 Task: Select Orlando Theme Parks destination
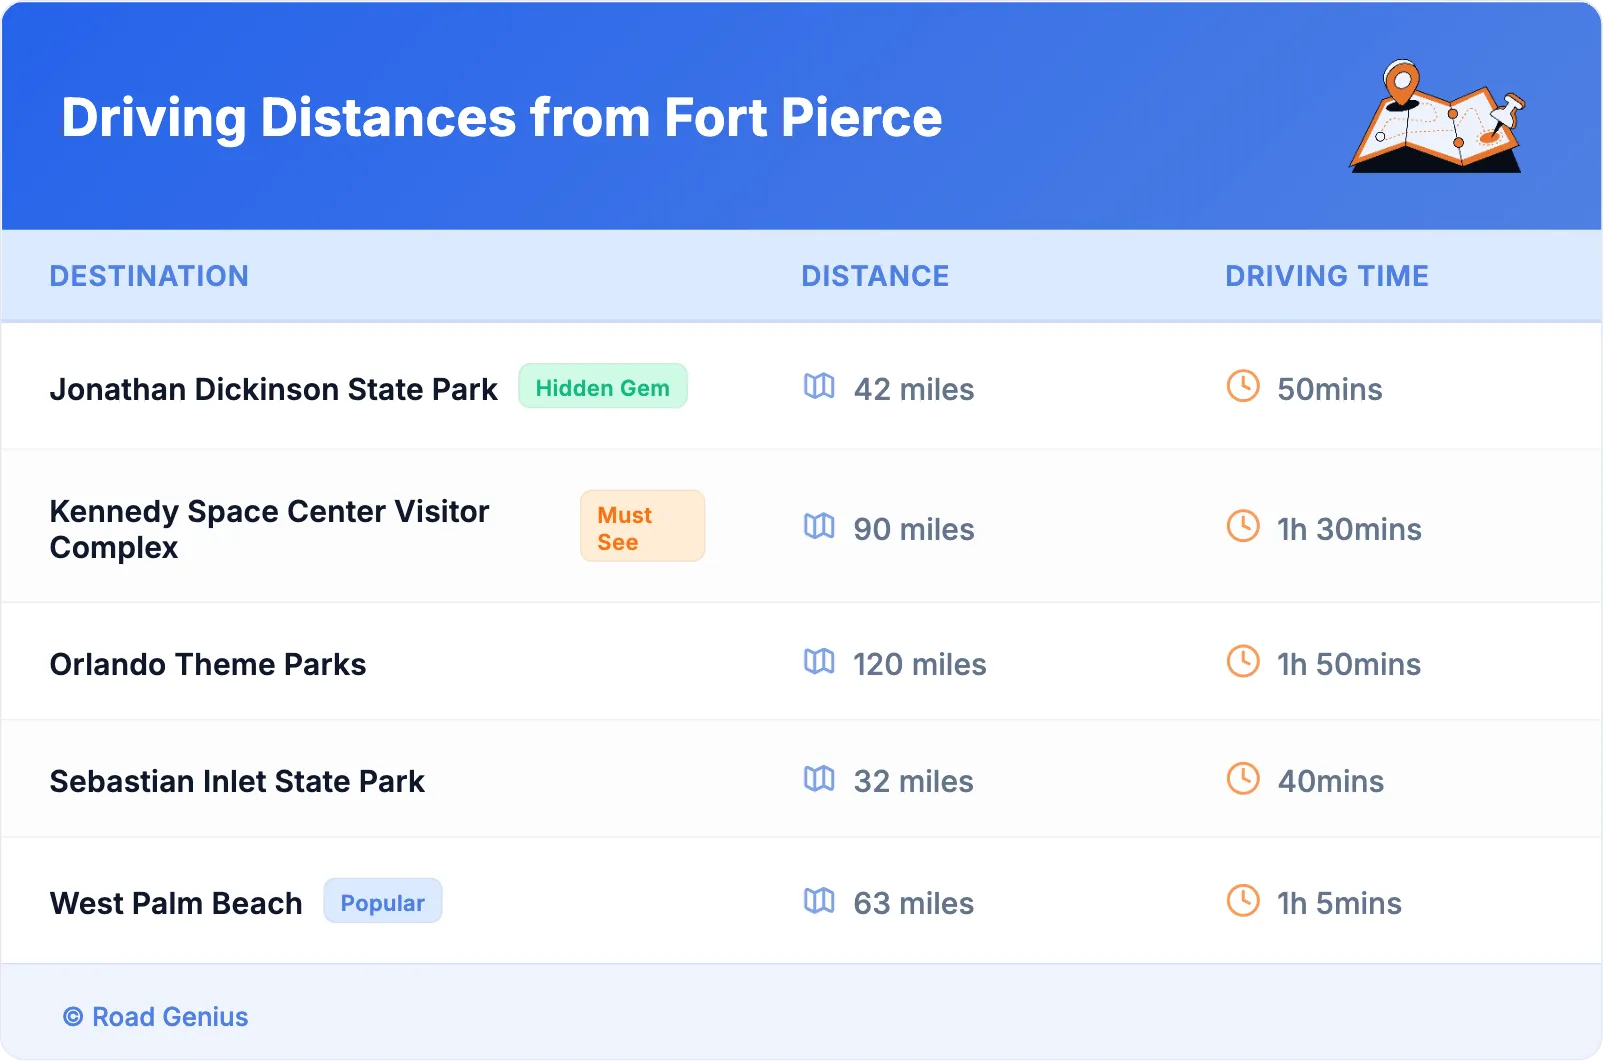tap(208, 665)
